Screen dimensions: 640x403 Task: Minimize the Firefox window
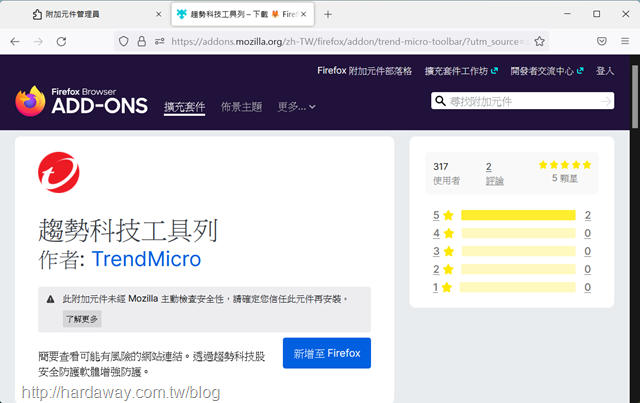(x=567, y=14)
